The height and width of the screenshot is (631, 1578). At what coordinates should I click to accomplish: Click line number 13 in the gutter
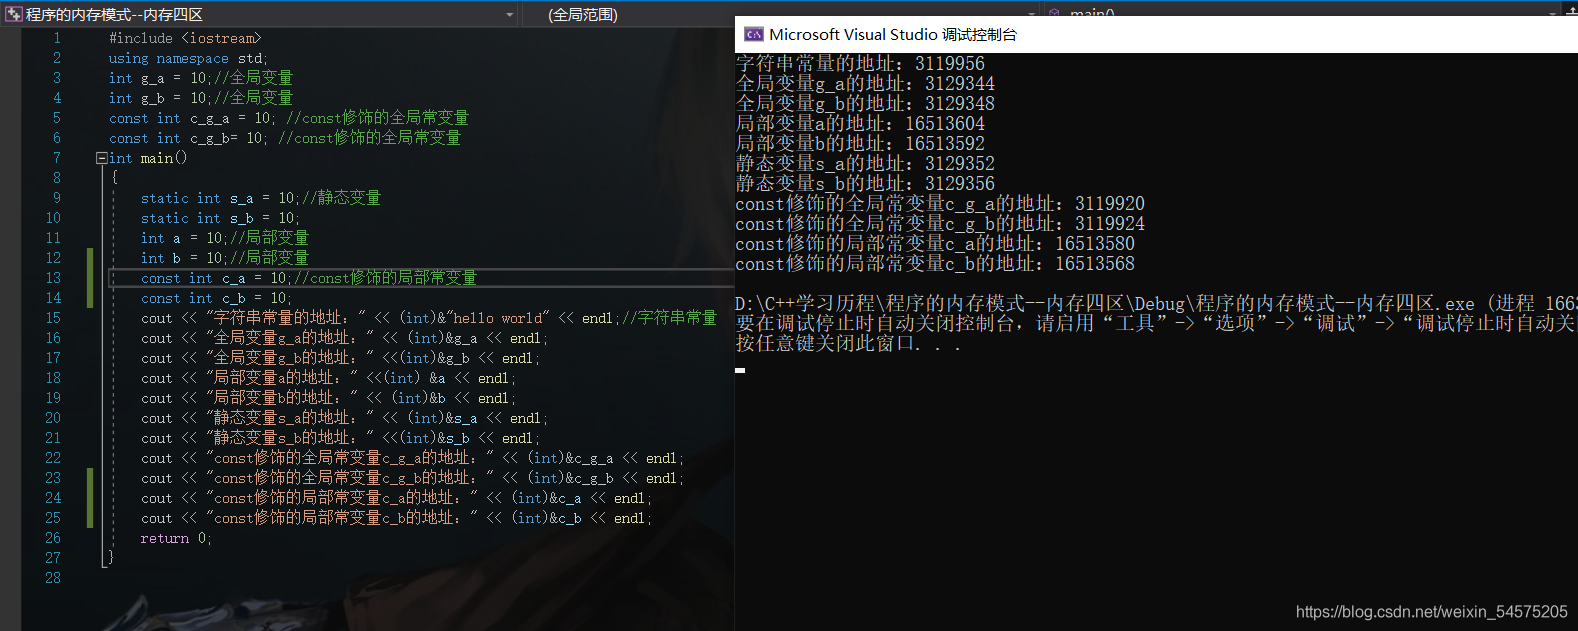[x=53, y=278]
